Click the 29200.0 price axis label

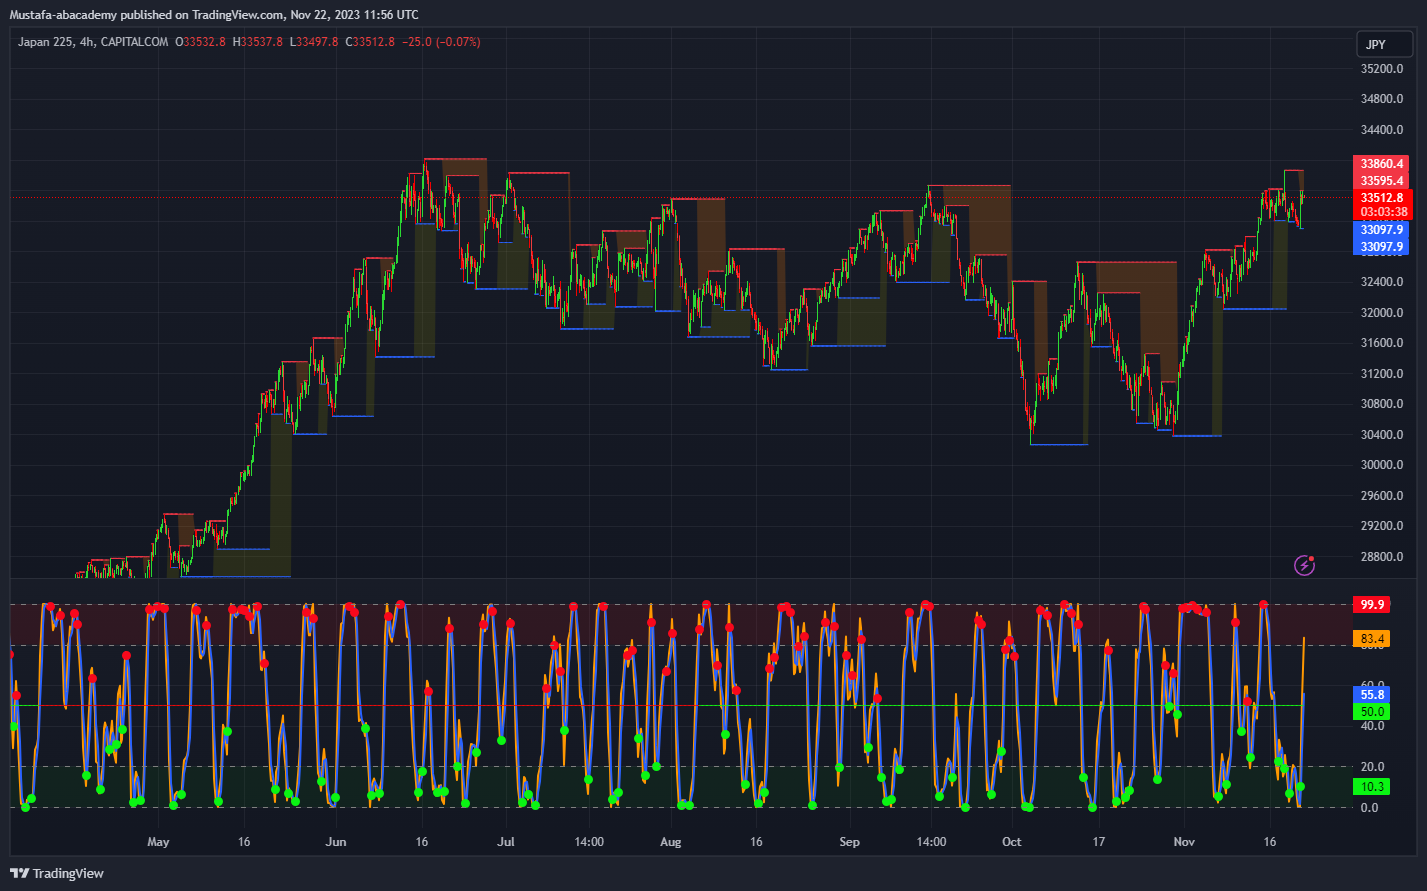point(1381,526)
